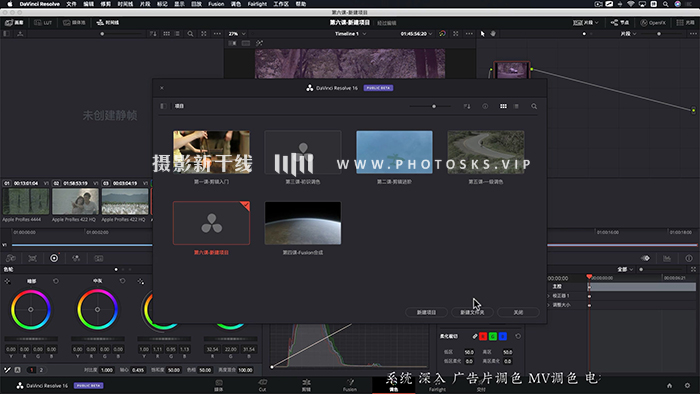Toggle the sidebar panel icon in Project Manager
The width and height of the screenshot is (700, 394).
tap(163, 106)
